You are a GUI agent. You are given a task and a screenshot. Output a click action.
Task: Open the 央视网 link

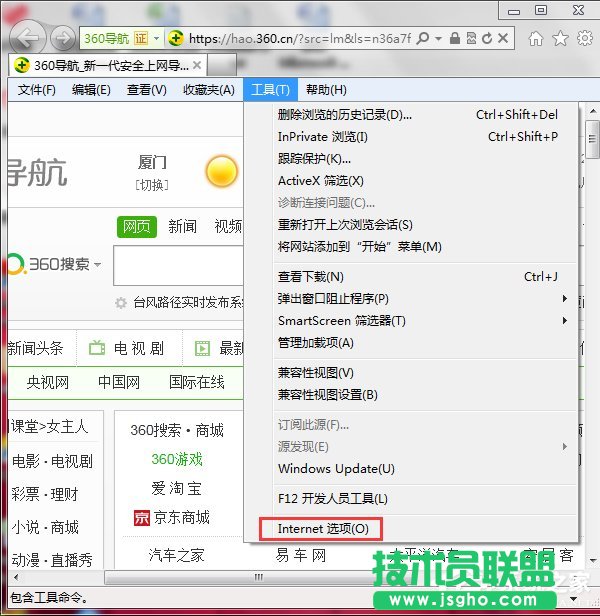pos(48,382)
